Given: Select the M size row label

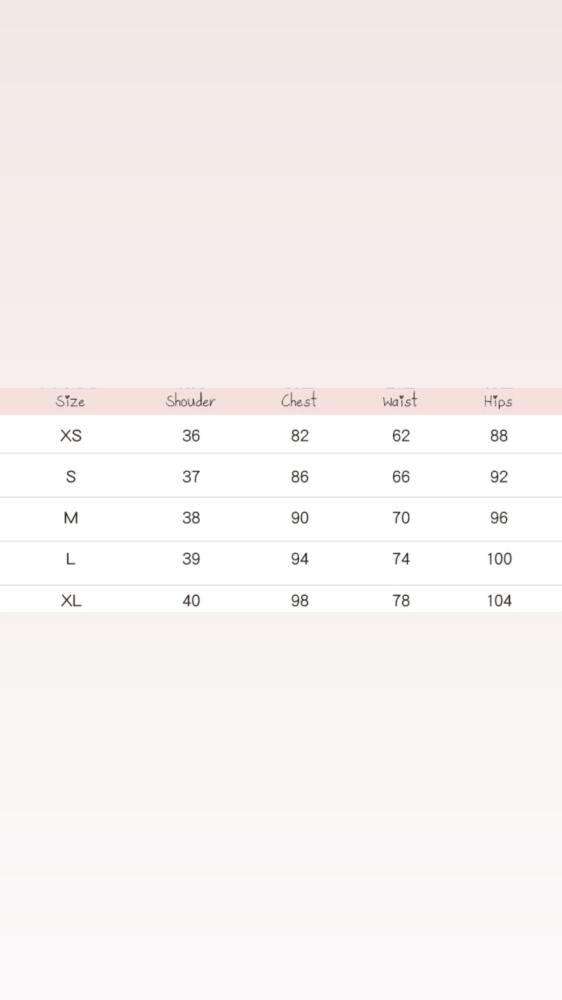Looking at the screenshot, I should [71, 518].
